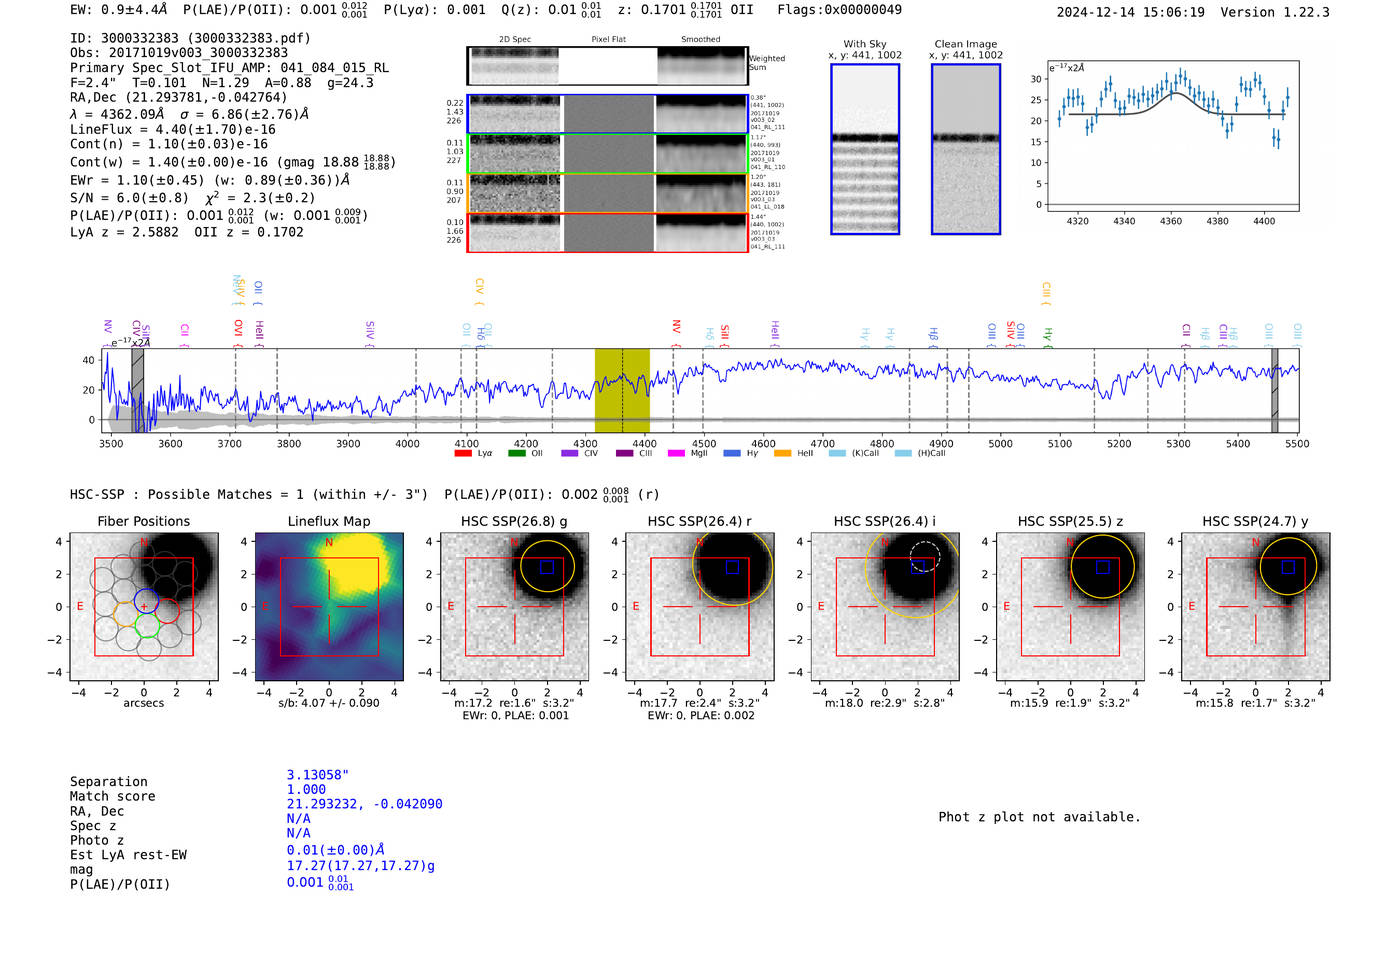Select the Weighted Sum 2D spectrum row

[x=607, y=66]
